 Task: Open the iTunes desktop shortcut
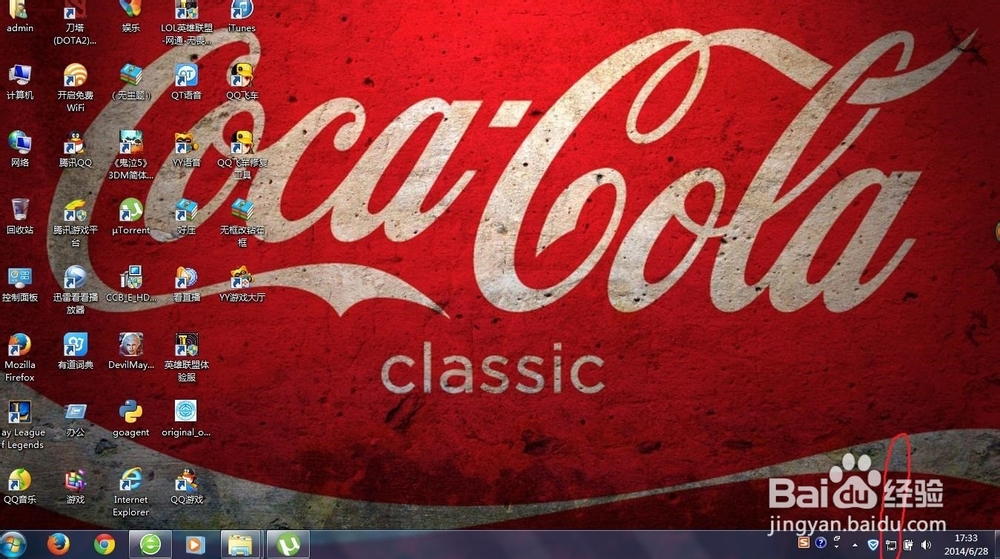coord(242,16)
